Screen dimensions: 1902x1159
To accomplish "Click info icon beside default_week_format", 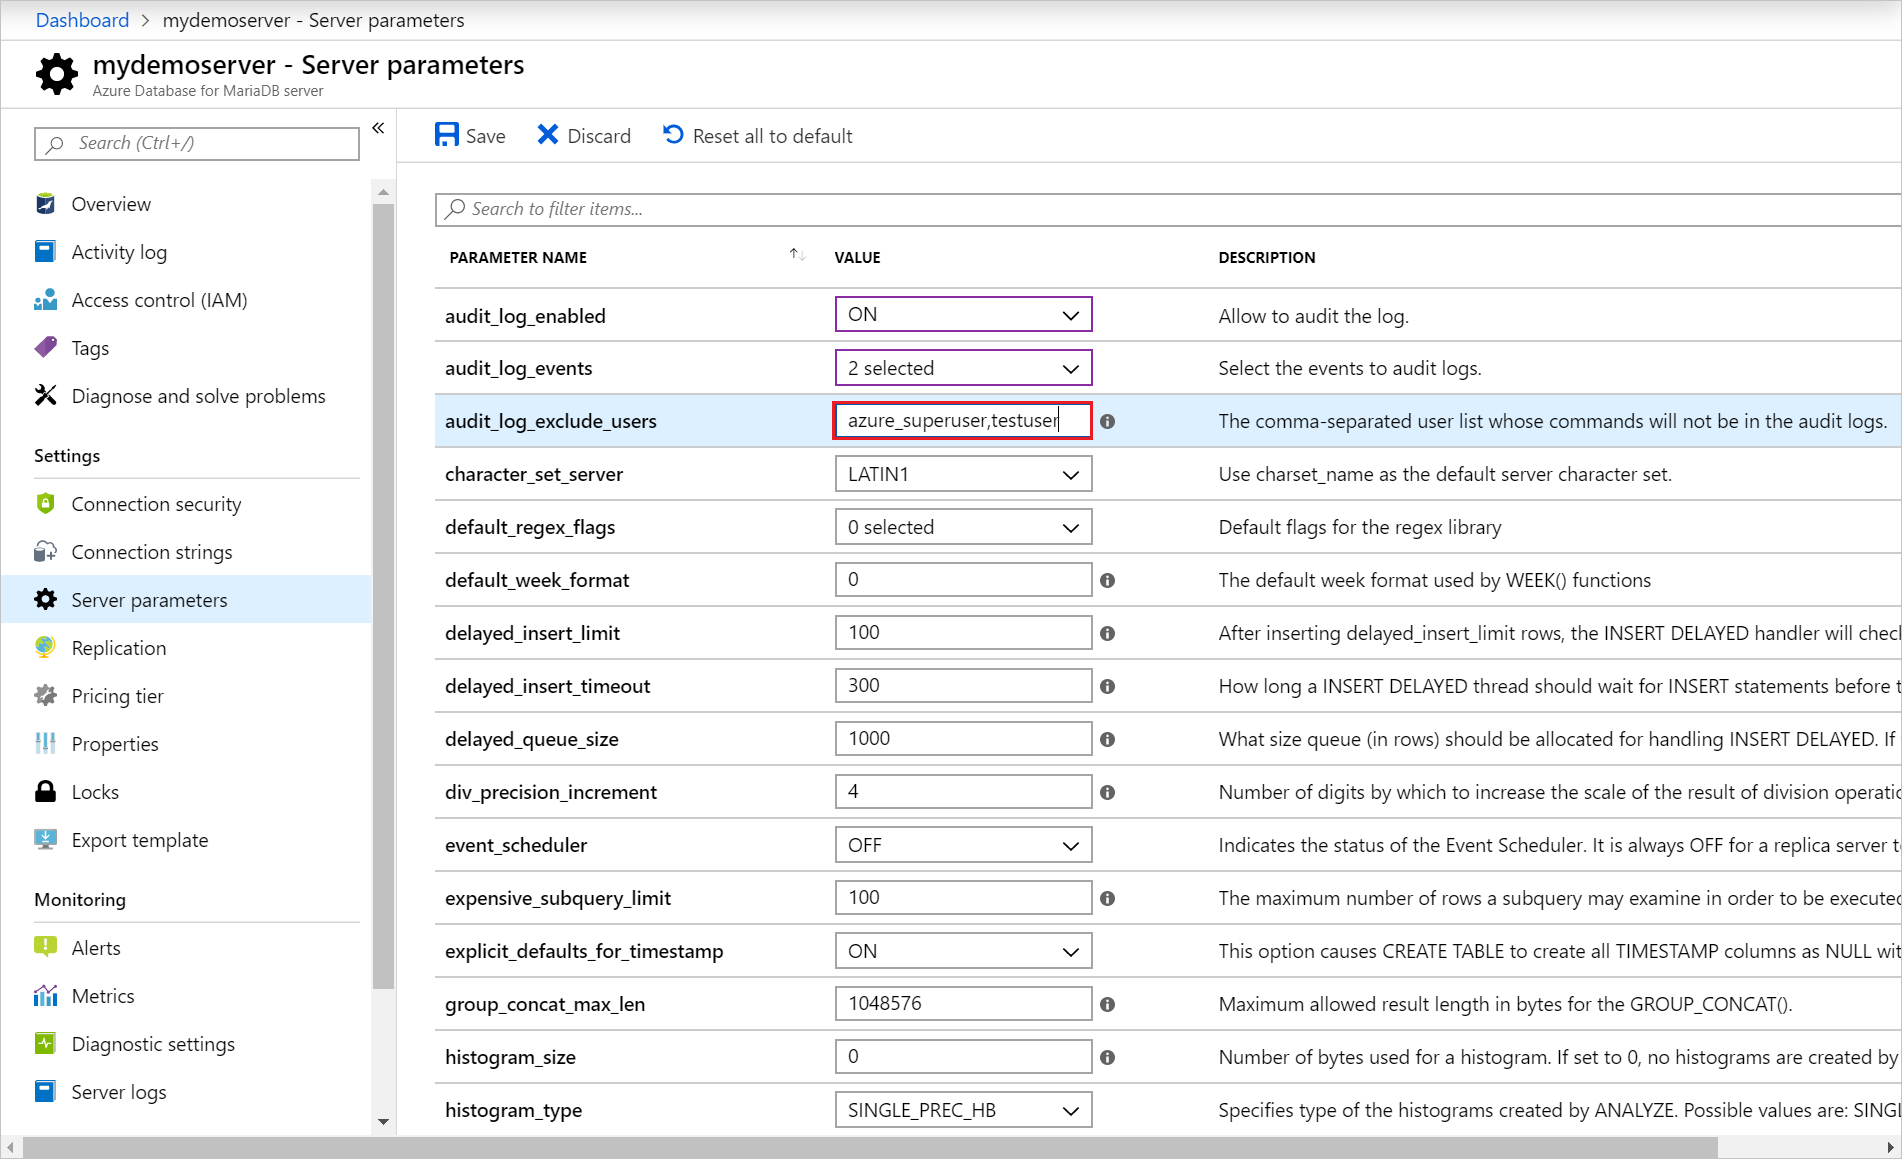I will (x=1107, y=581).
